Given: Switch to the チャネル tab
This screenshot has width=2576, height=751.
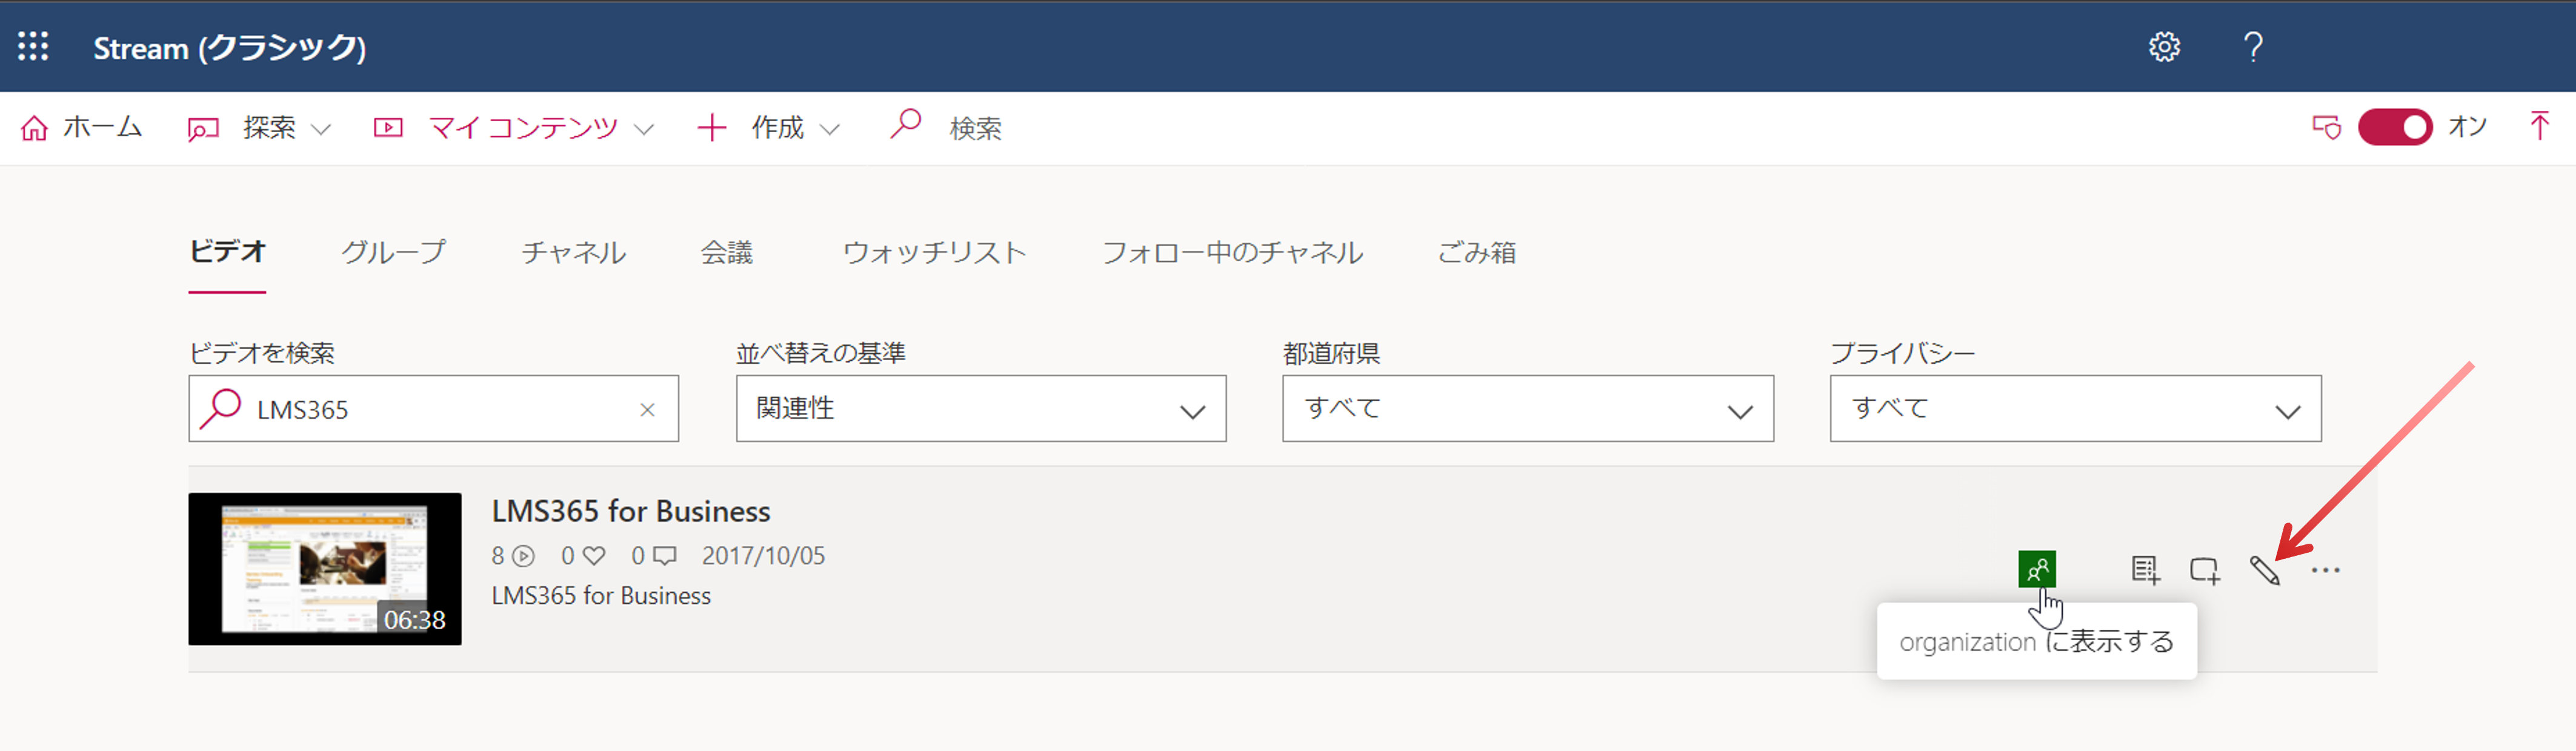Looking at the screenshot, I should [x=573, y=252].
